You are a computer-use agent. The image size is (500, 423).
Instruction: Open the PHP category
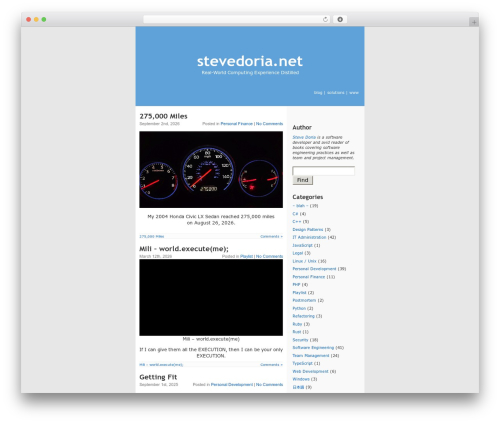296,285
